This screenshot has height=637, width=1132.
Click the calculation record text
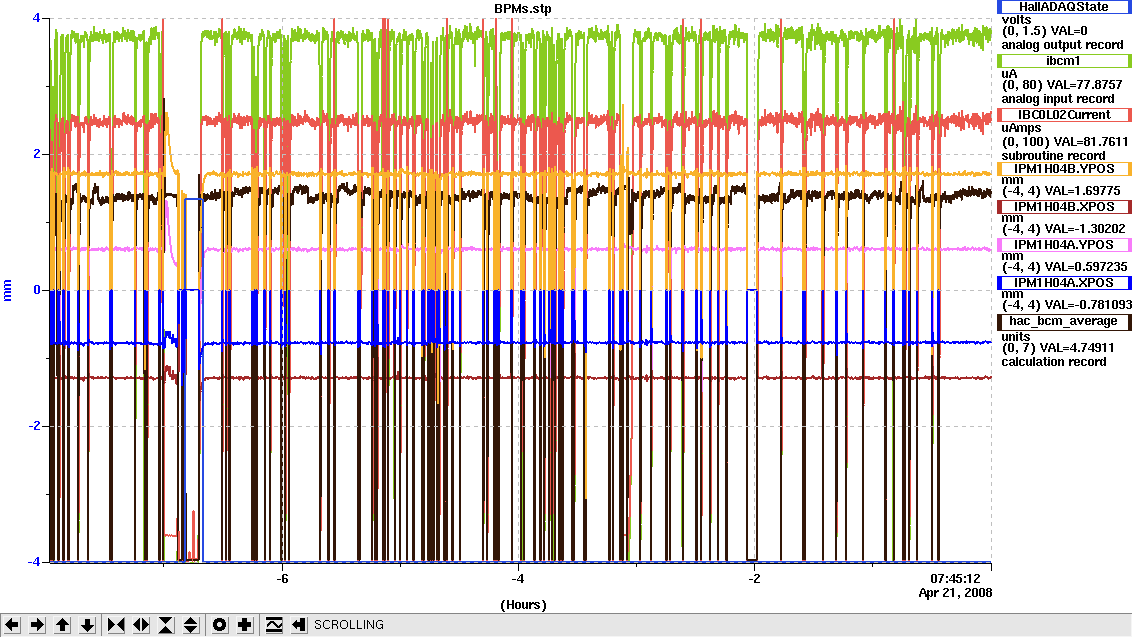click(x=1053, y=362)
